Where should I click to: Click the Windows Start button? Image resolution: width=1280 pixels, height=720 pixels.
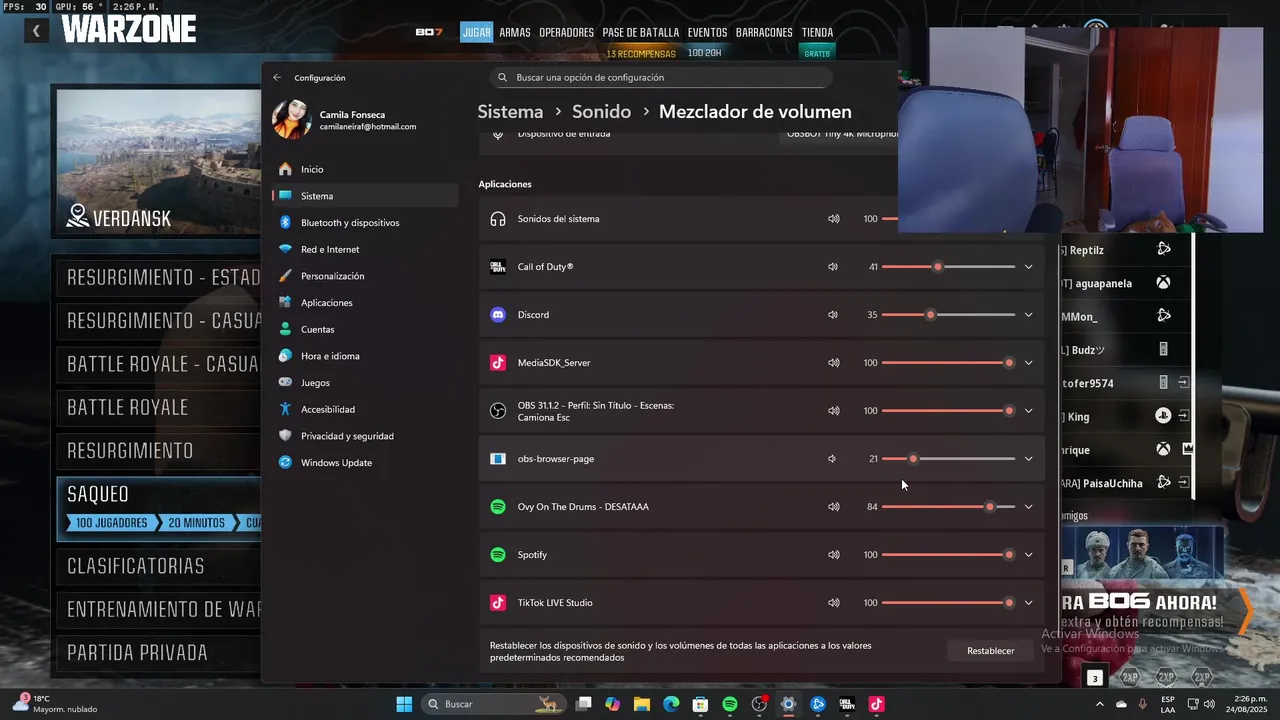point(404,704)
